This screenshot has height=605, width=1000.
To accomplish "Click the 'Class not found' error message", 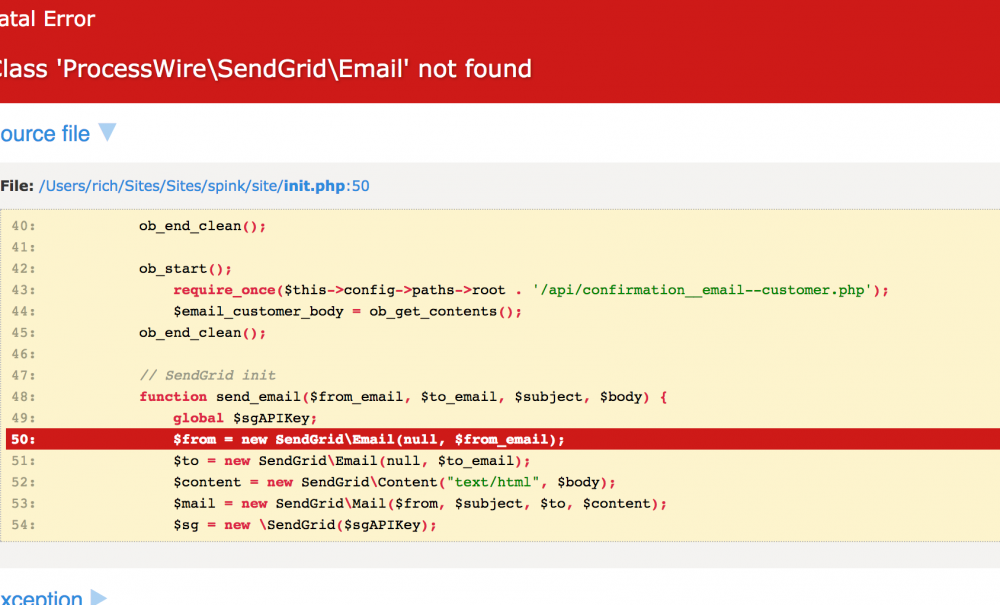I will [x=264, y=69].
